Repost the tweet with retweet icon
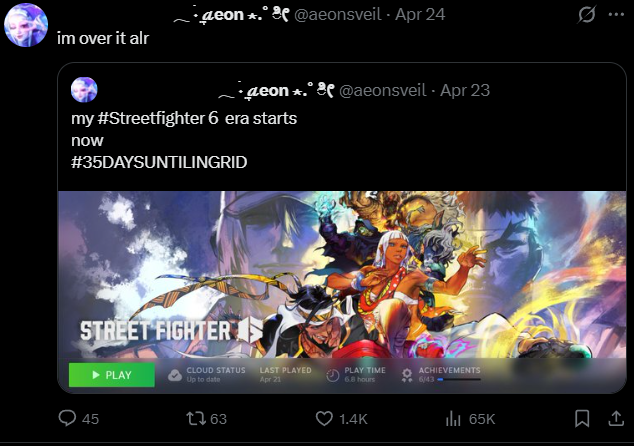Viewport: 634px width, 446px height. tap(196, 419)
